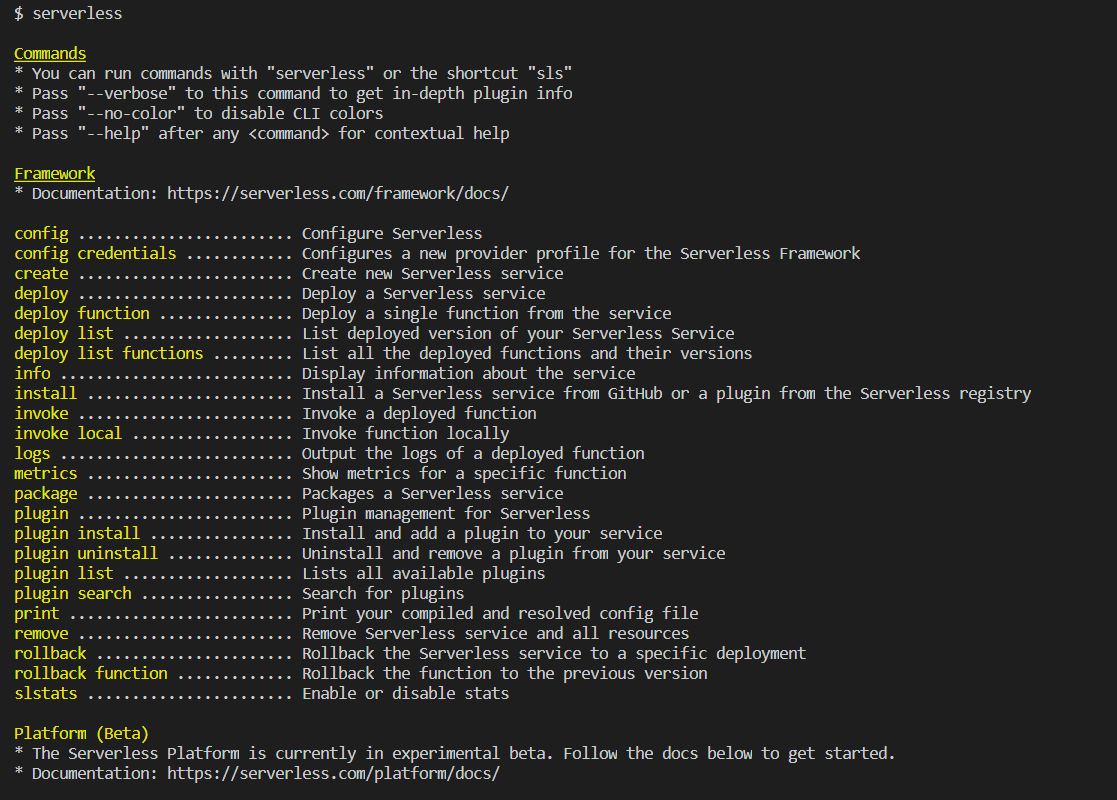The image size is (1117, 800).
Task: Click "Enable or disable stats" description
Action: point(405,692)
